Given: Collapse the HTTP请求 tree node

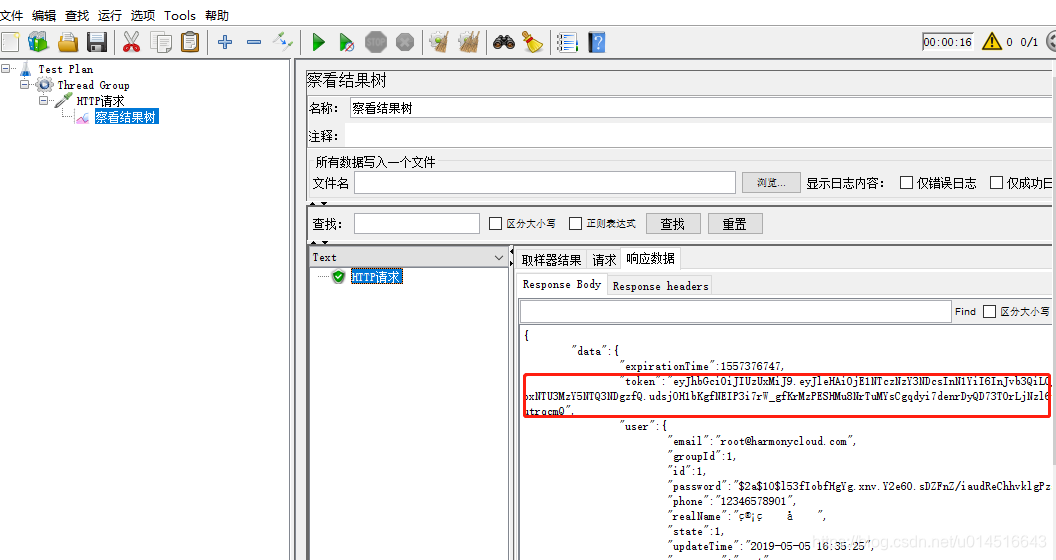Looking at the screenshot, I should coord(44,101).
